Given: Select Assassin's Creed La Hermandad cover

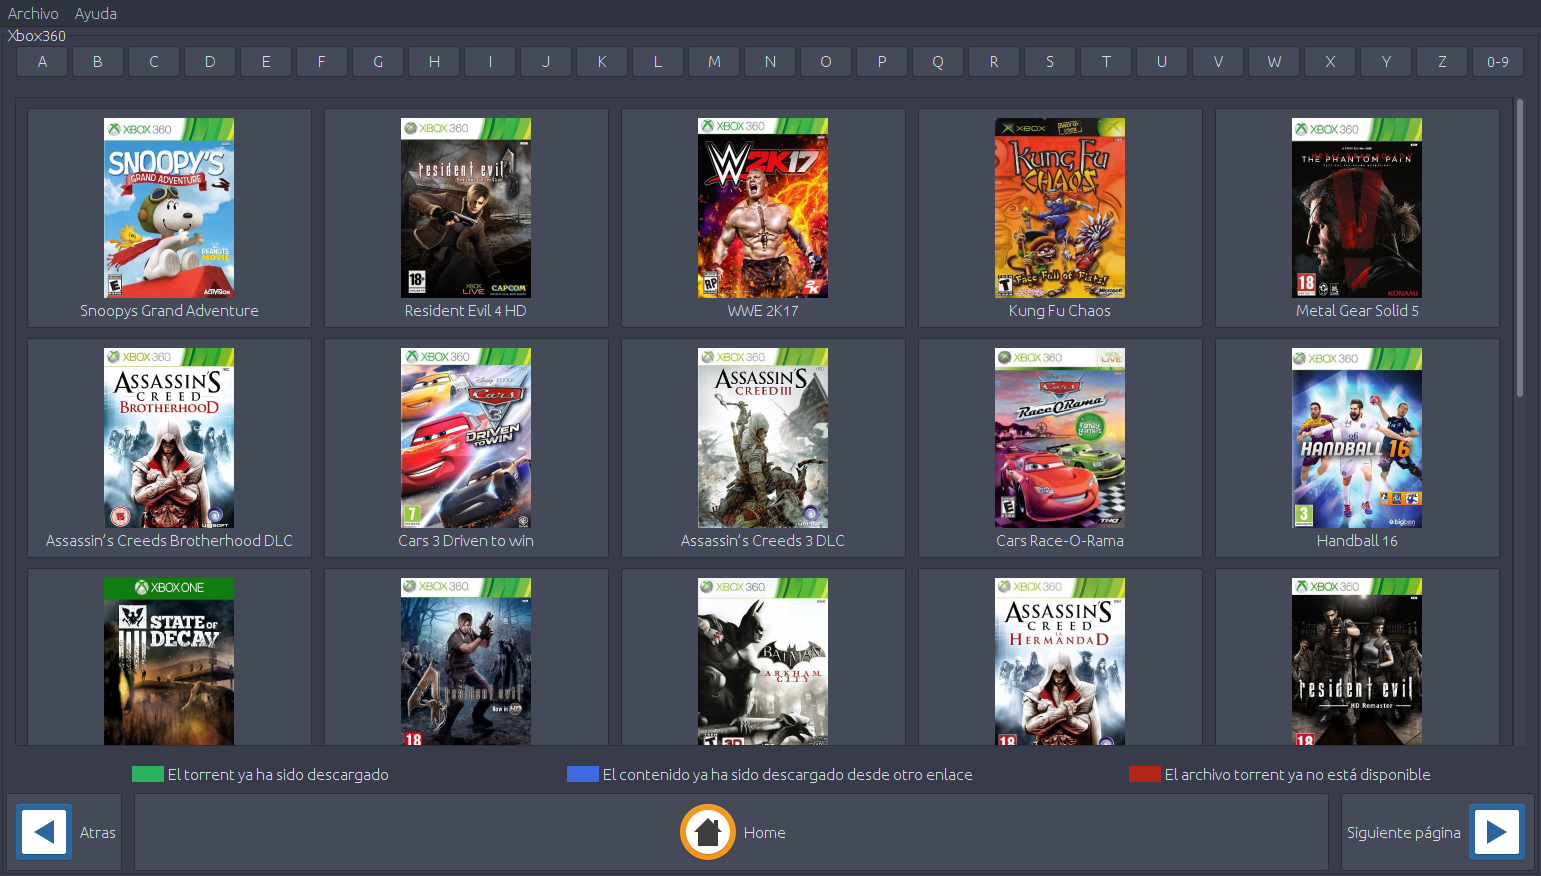Looking at the screenshot, I should [x=1060, y=661].
